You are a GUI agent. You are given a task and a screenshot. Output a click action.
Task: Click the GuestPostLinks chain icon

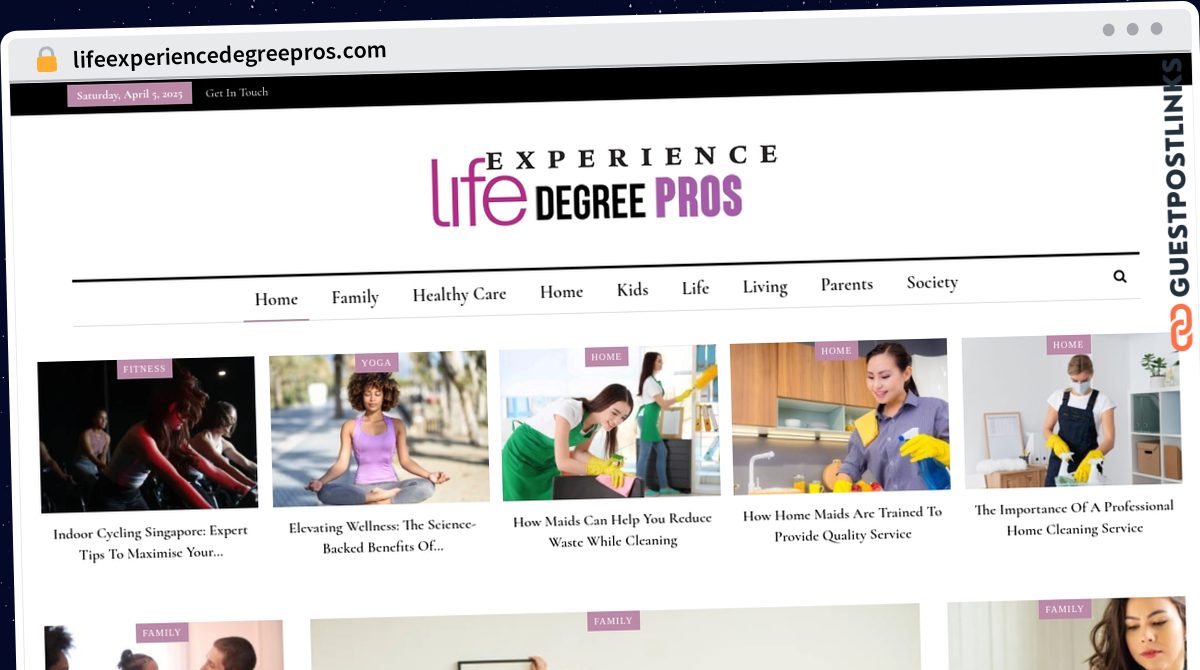pyautogui.click(x=1181, y=327)
